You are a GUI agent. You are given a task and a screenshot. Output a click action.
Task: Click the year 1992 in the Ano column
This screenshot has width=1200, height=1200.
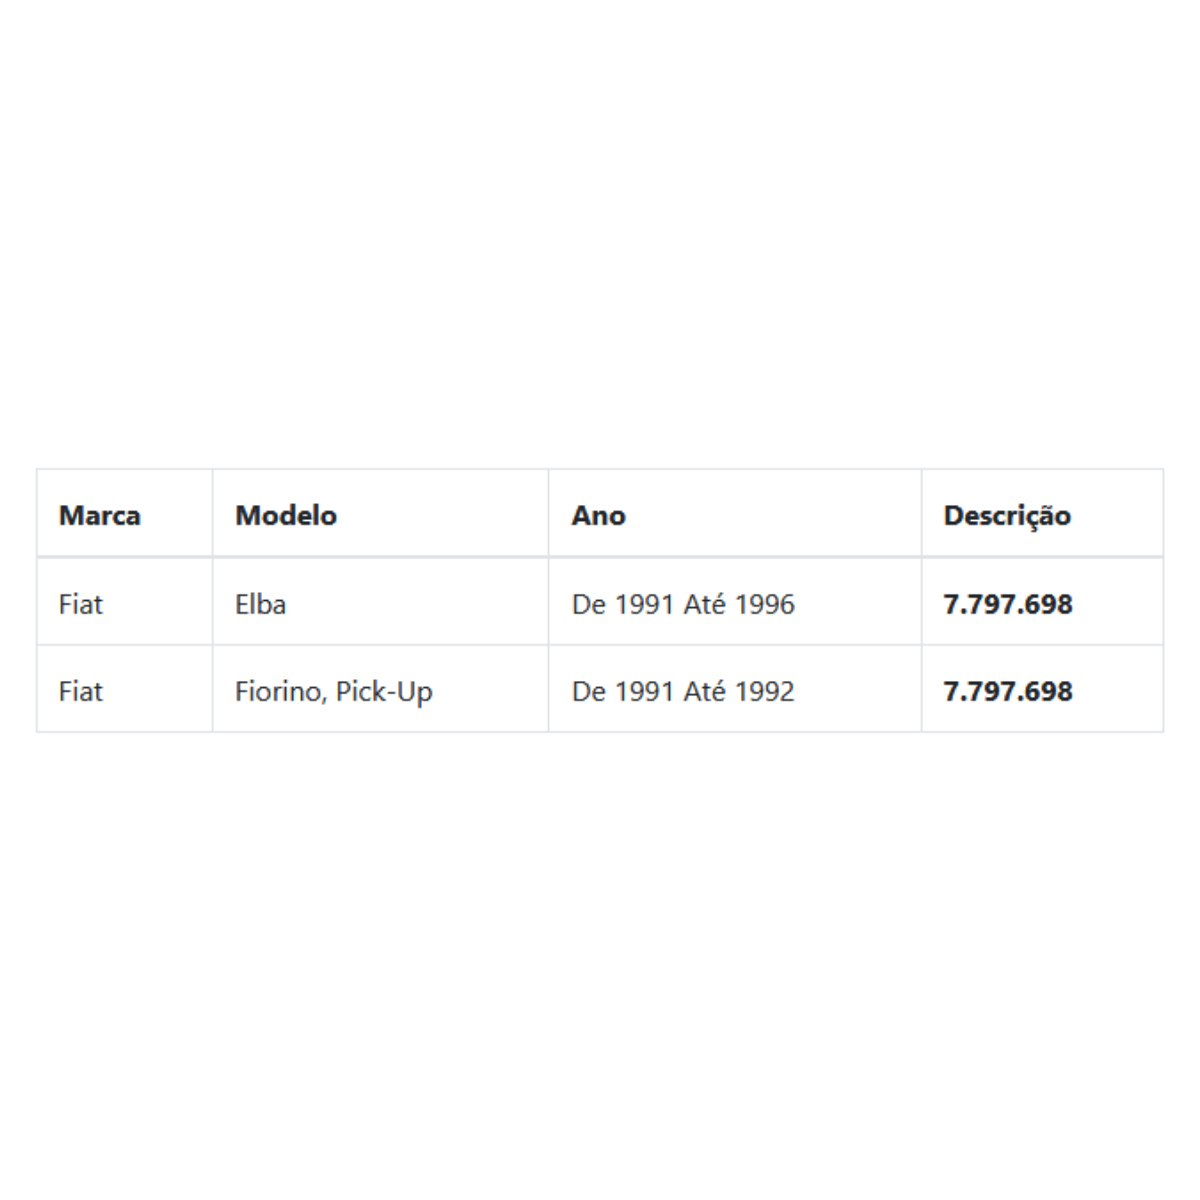tap(765, 691)
